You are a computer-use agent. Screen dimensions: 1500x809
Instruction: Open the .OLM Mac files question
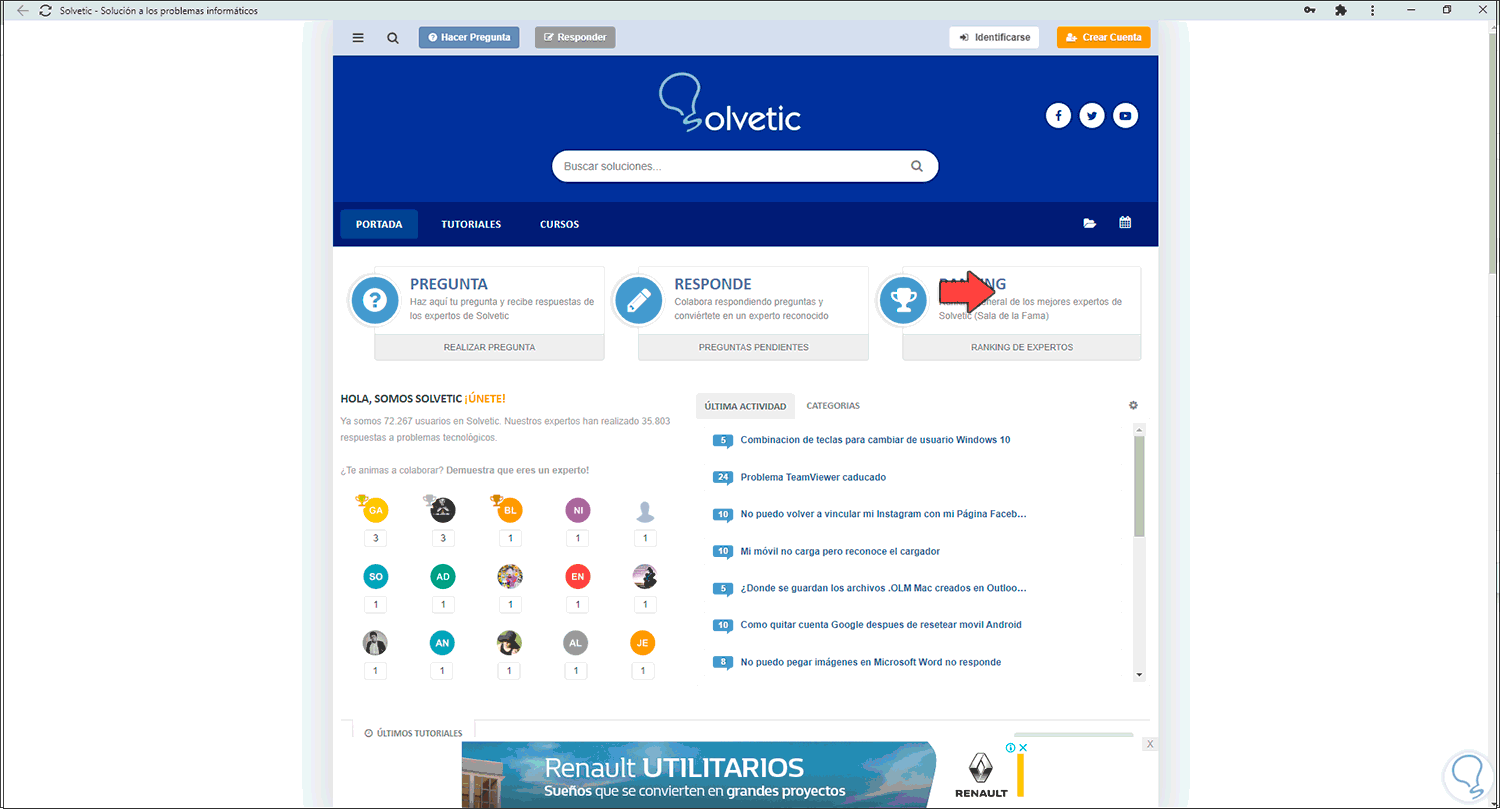tap(883, 588)
